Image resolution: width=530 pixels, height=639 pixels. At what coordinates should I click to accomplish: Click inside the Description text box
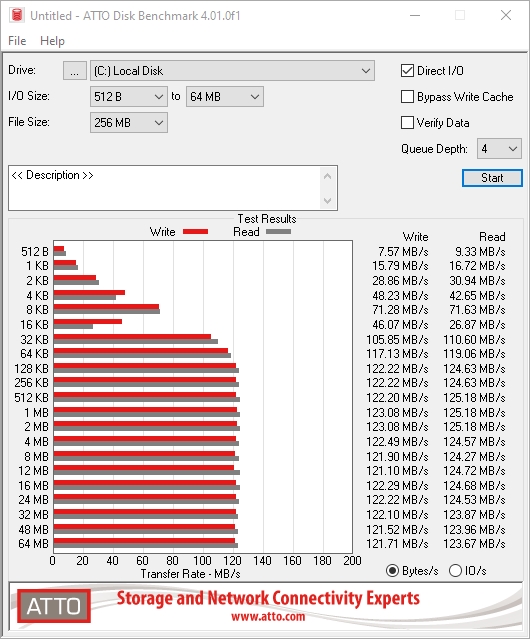point(165,188)
